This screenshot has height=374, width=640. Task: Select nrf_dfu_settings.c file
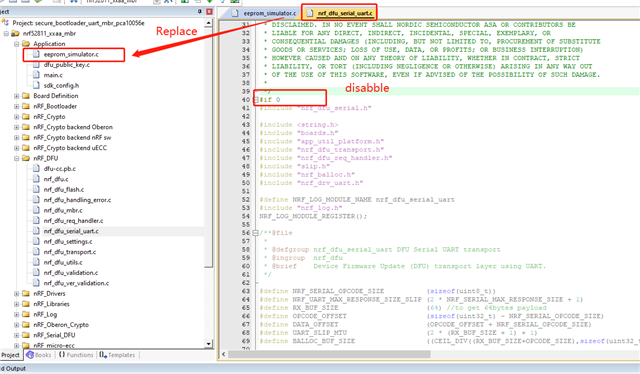pos(68,242)
